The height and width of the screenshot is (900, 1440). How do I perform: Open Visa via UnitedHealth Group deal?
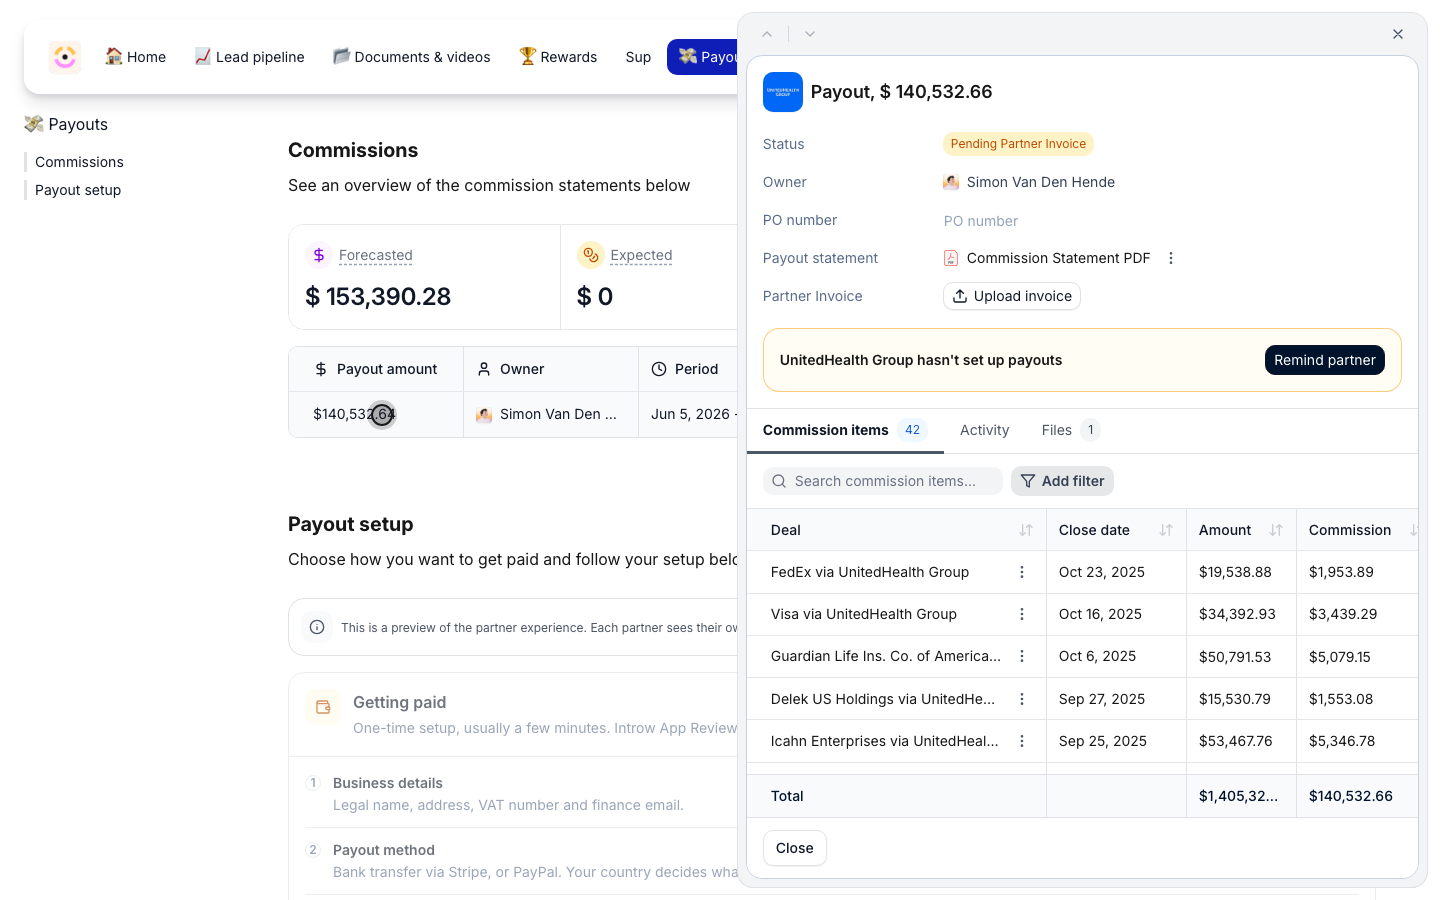pos(864,614)
